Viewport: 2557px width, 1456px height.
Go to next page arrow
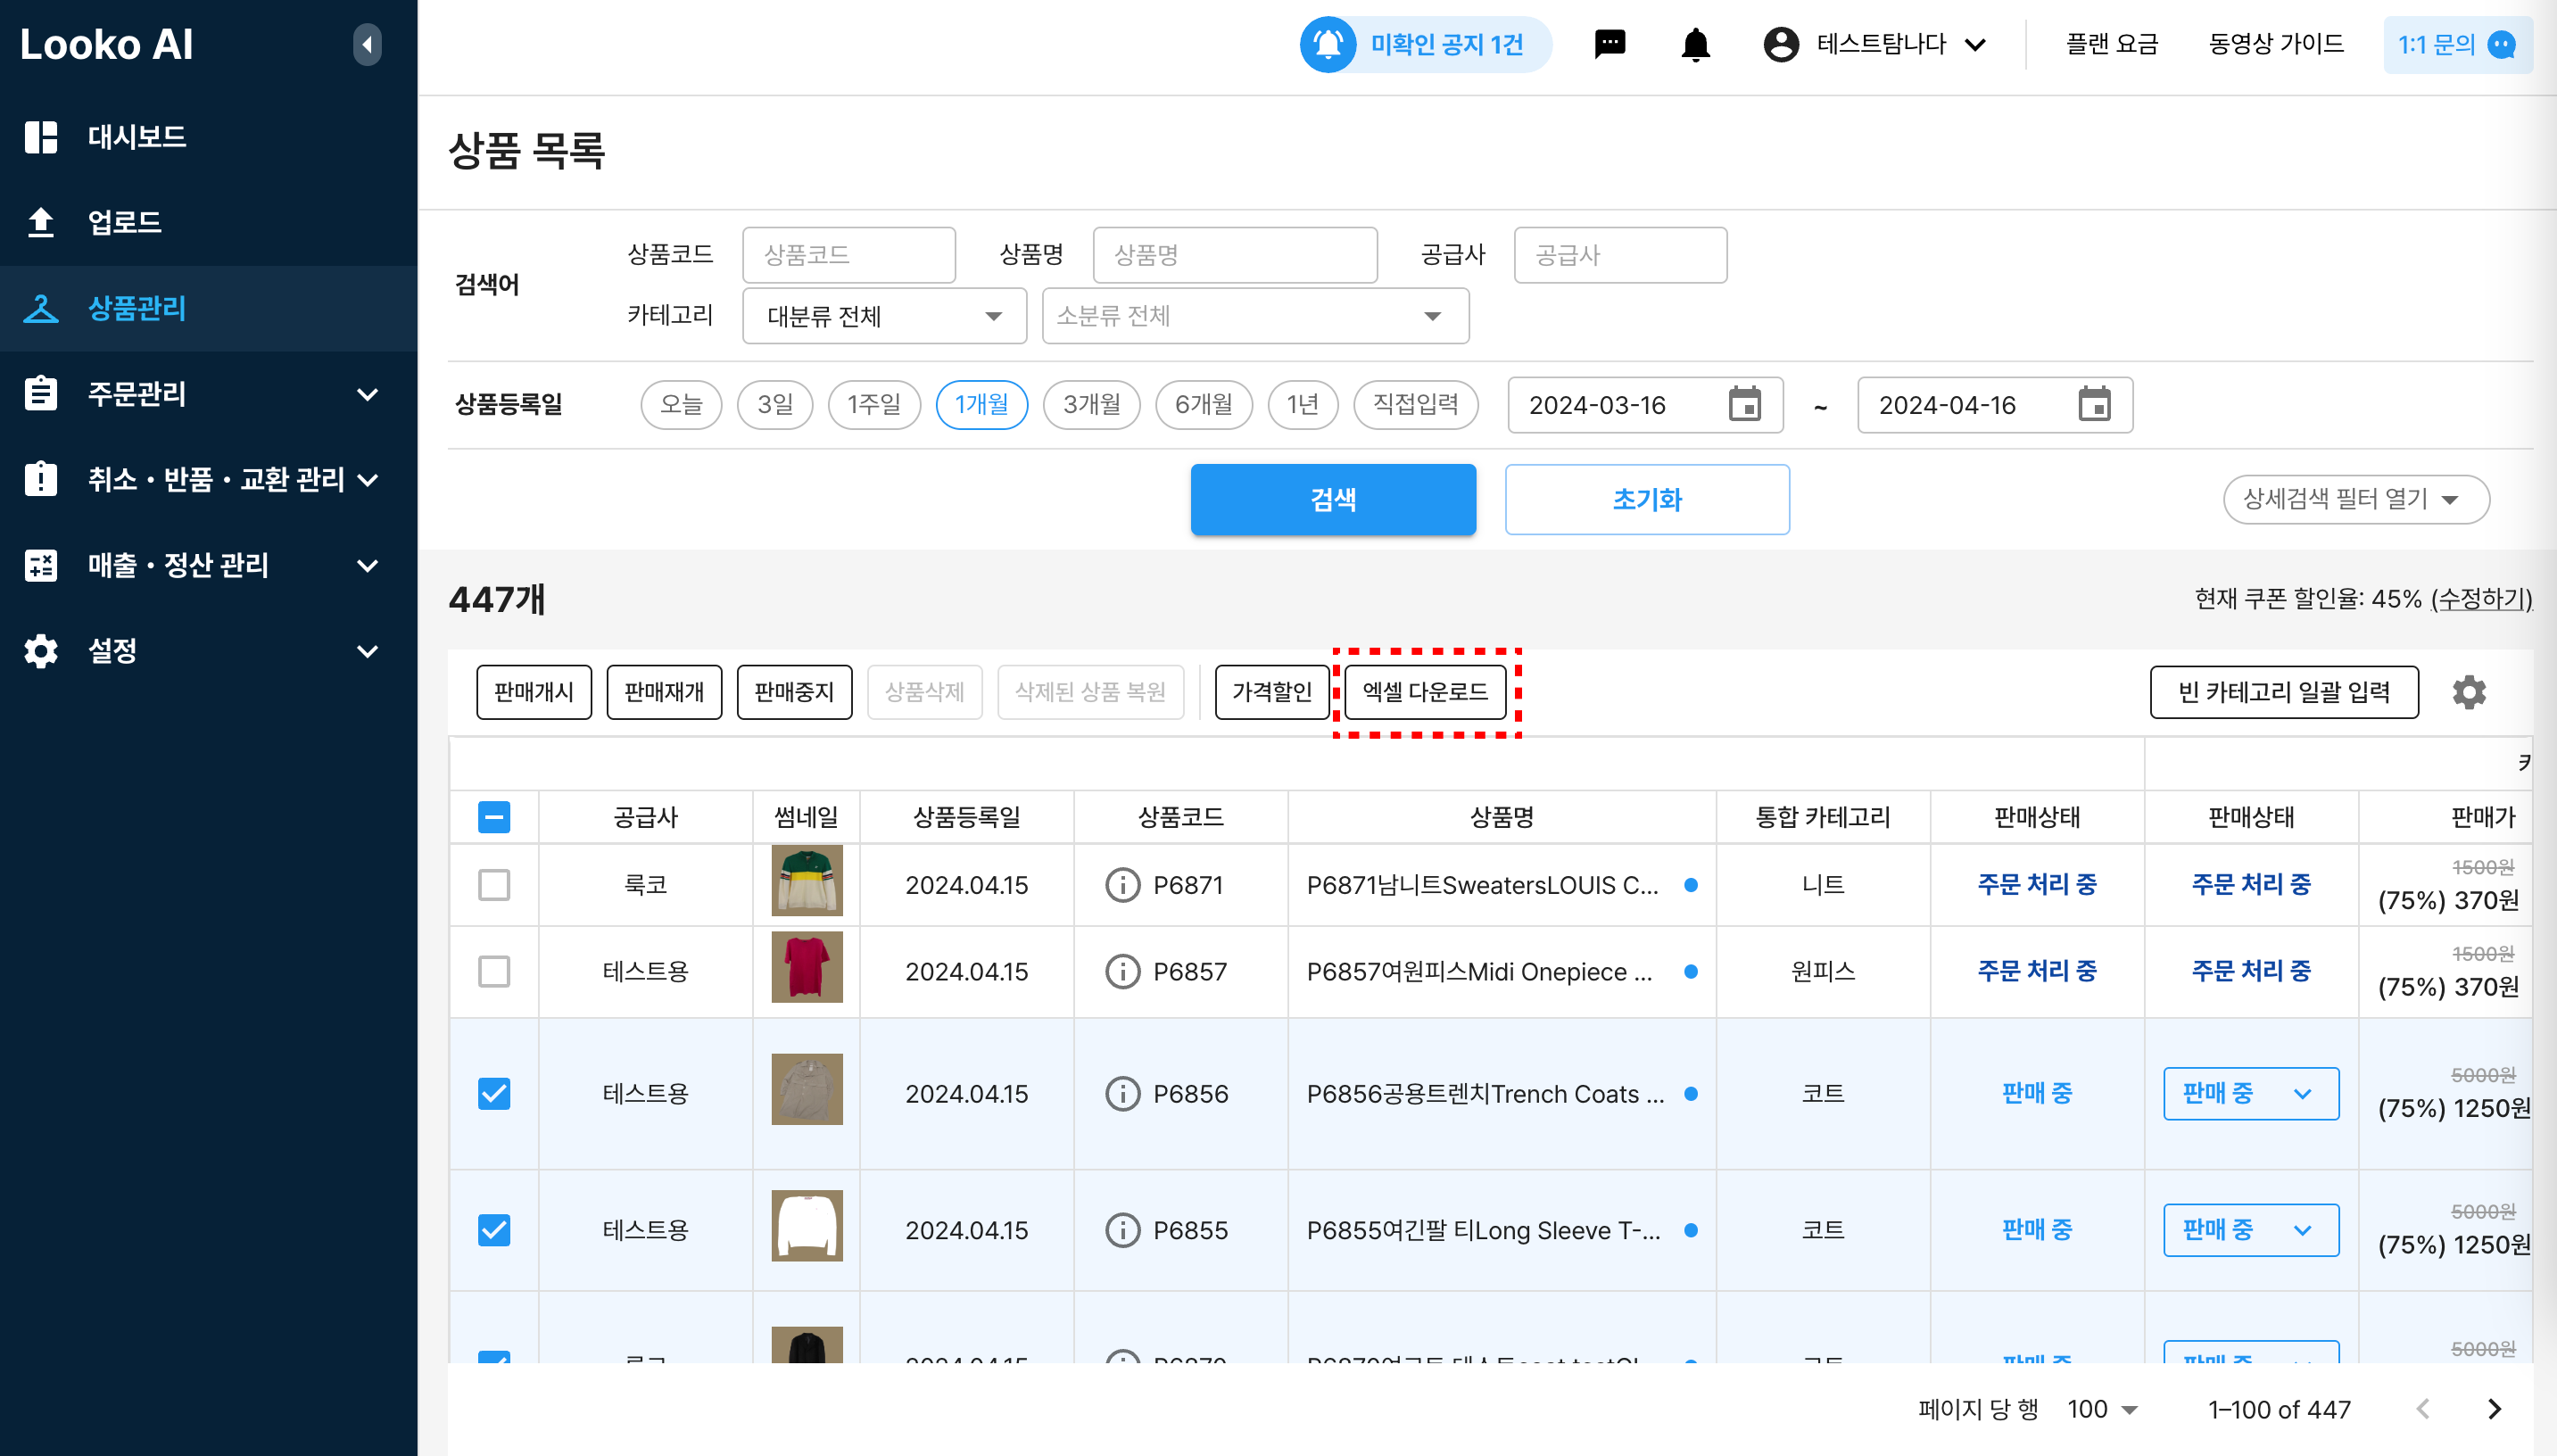2494,1409
